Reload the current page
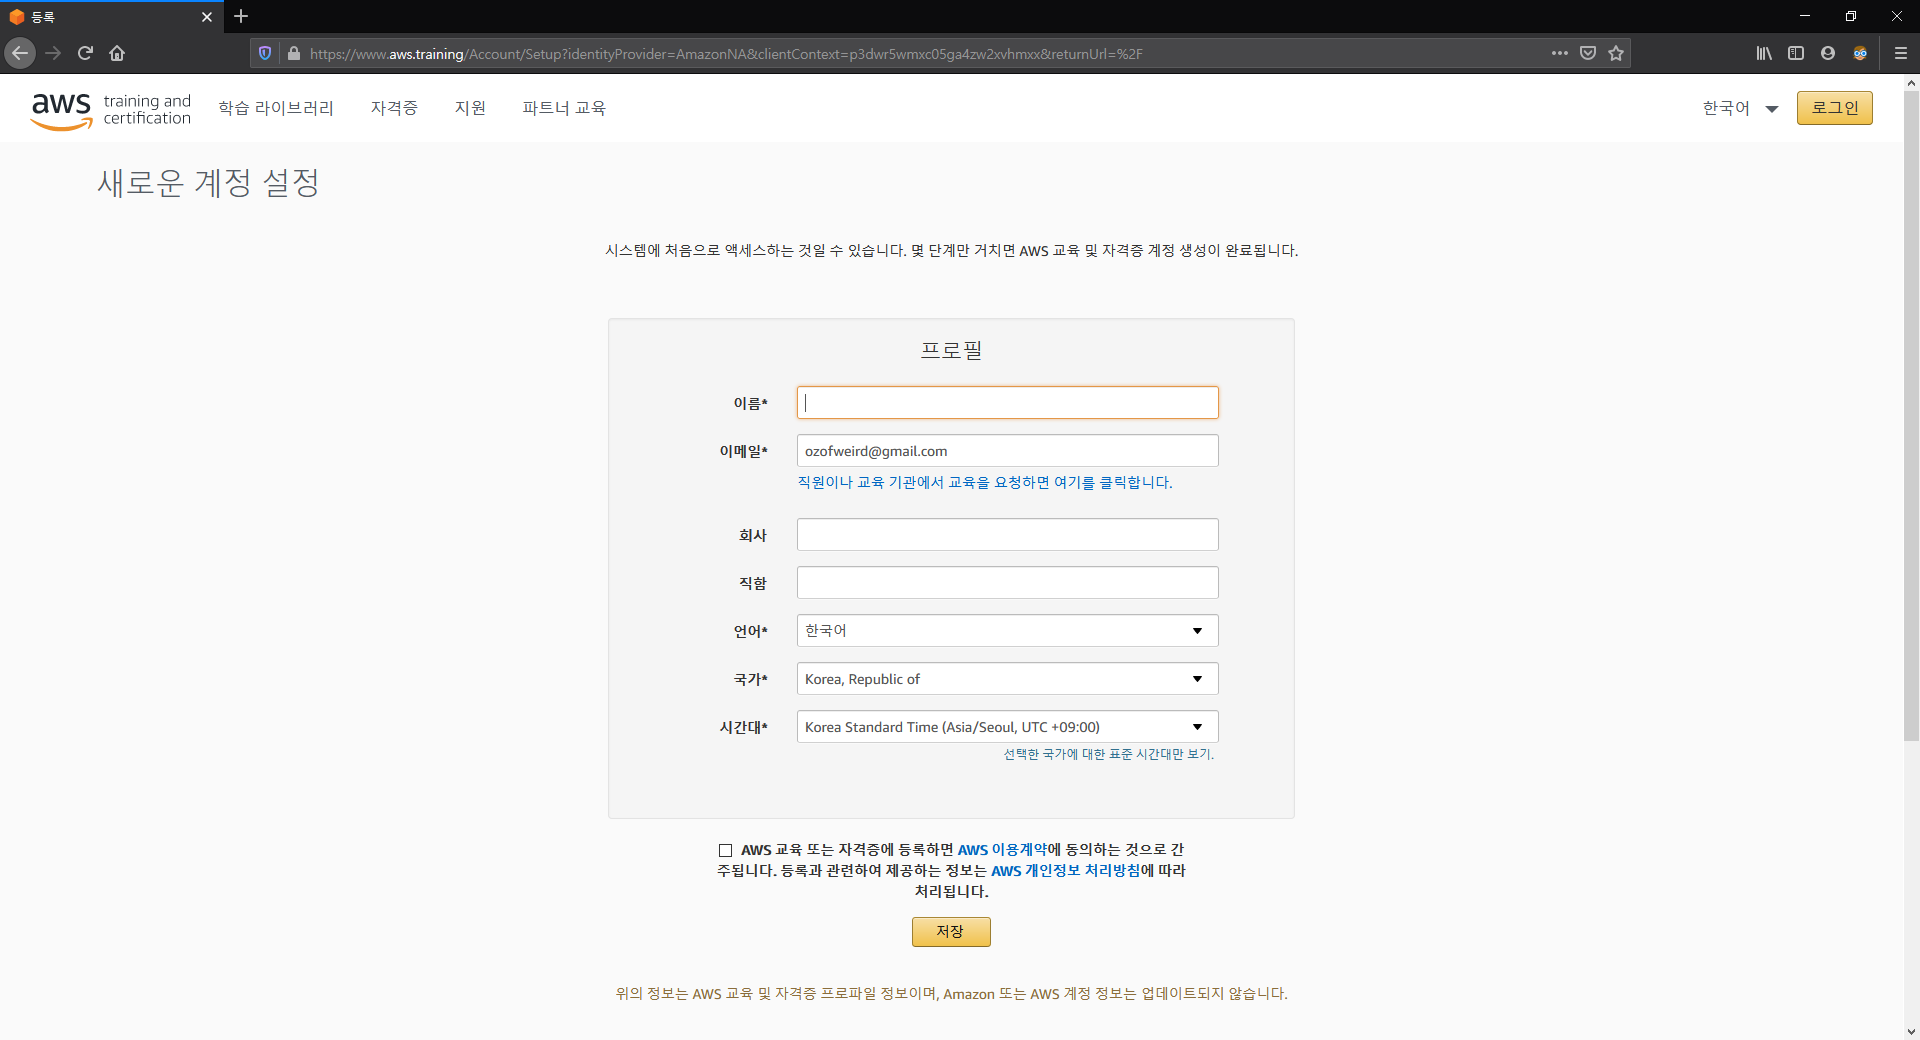Viewport: 1920px width, 1040px height. coord(85,53)
